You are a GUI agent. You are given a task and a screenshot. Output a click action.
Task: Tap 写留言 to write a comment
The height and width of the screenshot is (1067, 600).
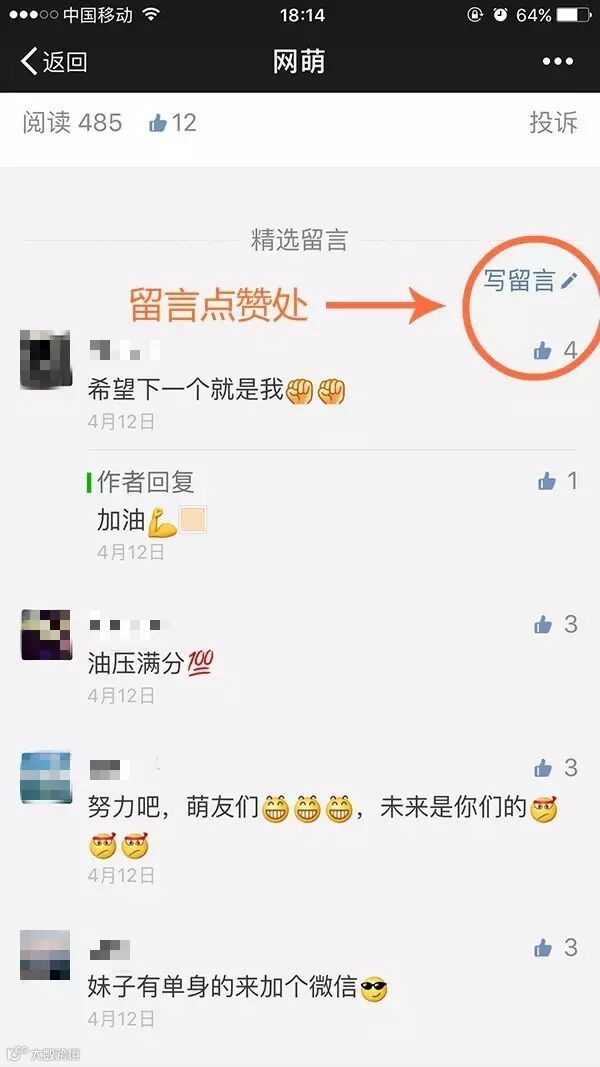(519, 280)
